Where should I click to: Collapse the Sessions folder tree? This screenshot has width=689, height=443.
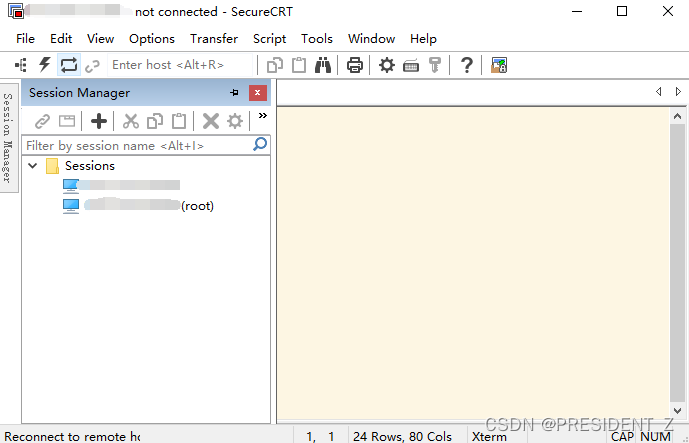[x=33, y=166]
